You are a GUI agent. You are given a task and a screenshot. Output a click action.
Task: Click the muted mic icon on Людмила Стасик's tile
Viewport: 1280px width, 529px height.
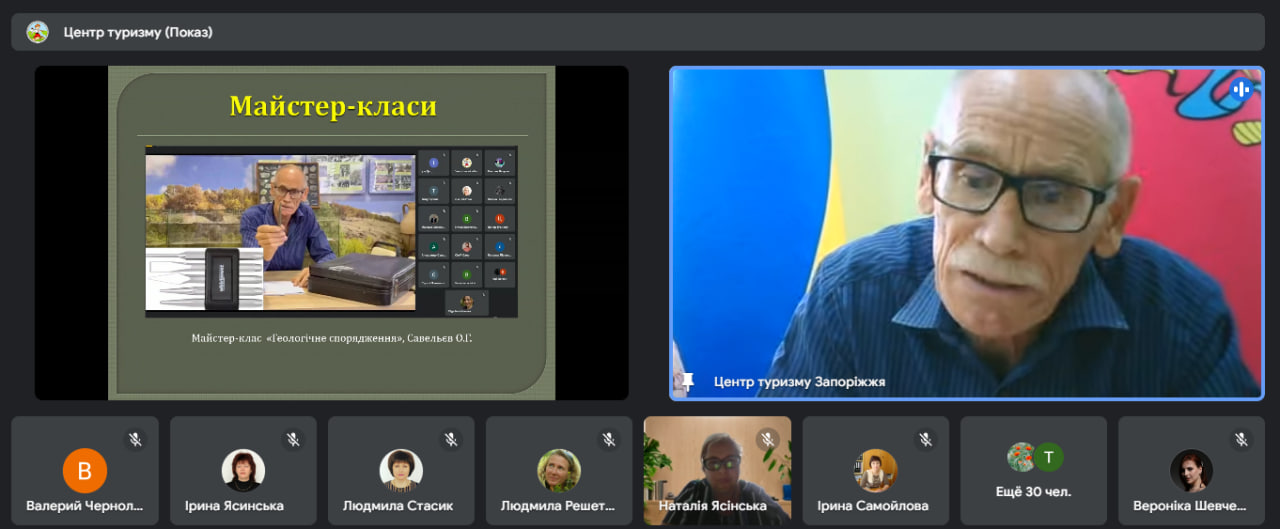coord(451,440)
